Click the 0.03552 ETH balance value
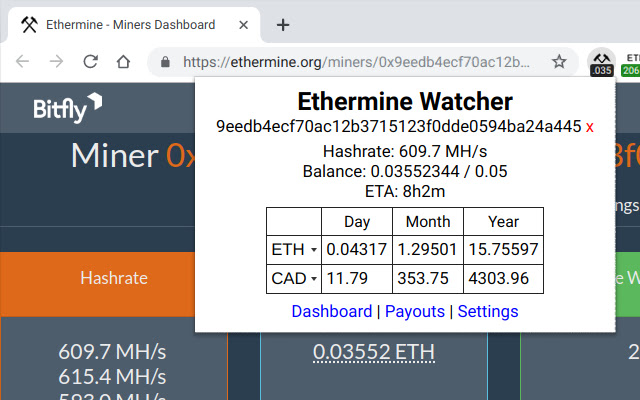This screenshot has width=640, height=400. [x=373, y=352]
